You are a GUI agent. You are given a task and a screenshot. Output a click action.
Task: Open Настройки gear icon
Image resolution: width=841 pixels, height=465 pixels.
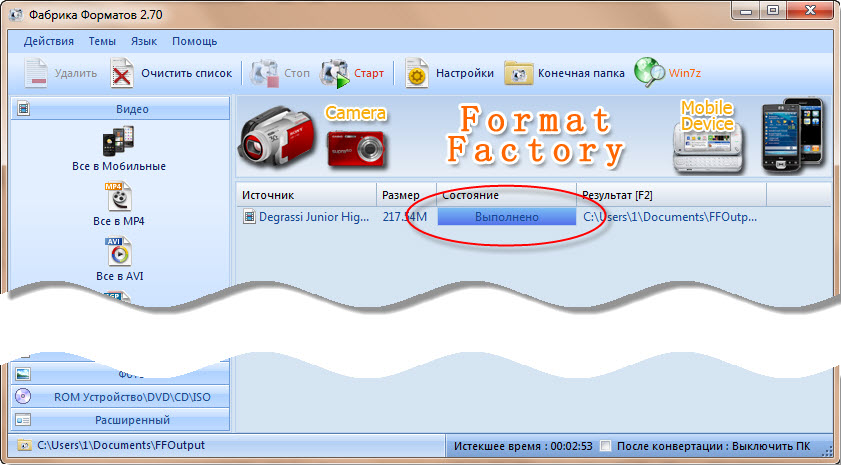(x=416, y=73)
